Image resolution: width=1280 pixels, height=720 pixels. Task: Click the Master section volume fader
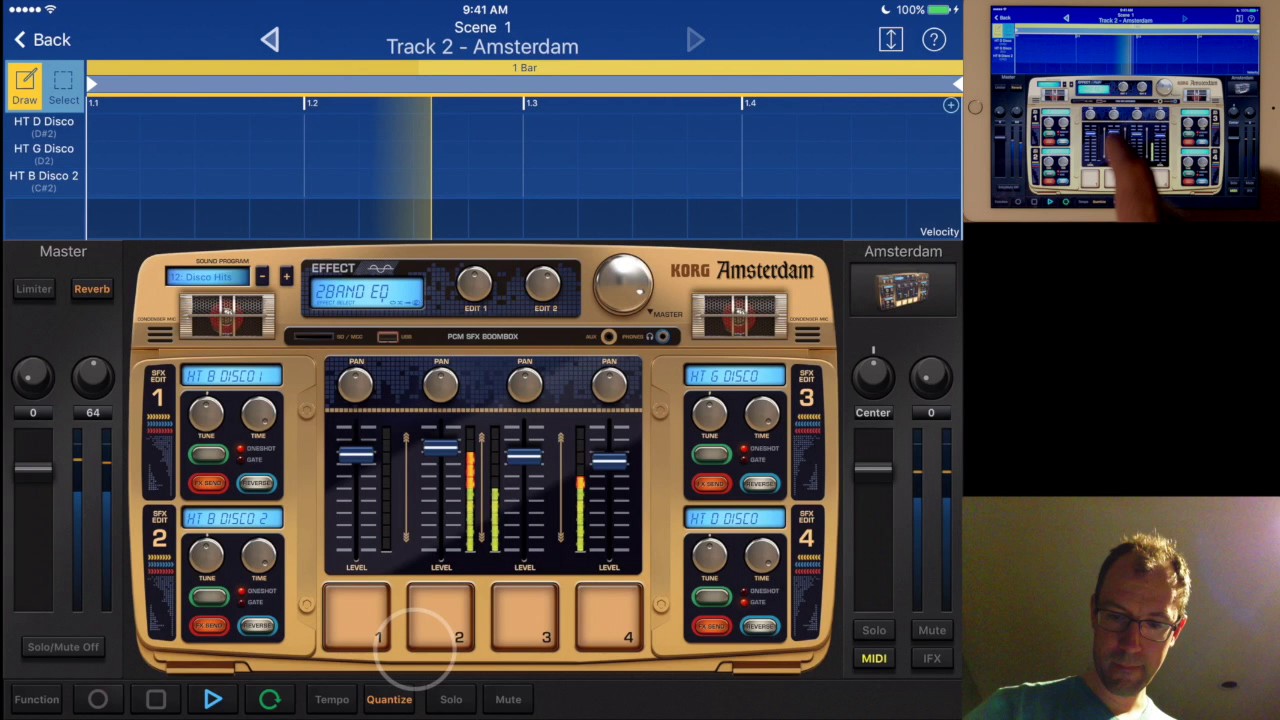pyautogui.click(x=33, y=467)
